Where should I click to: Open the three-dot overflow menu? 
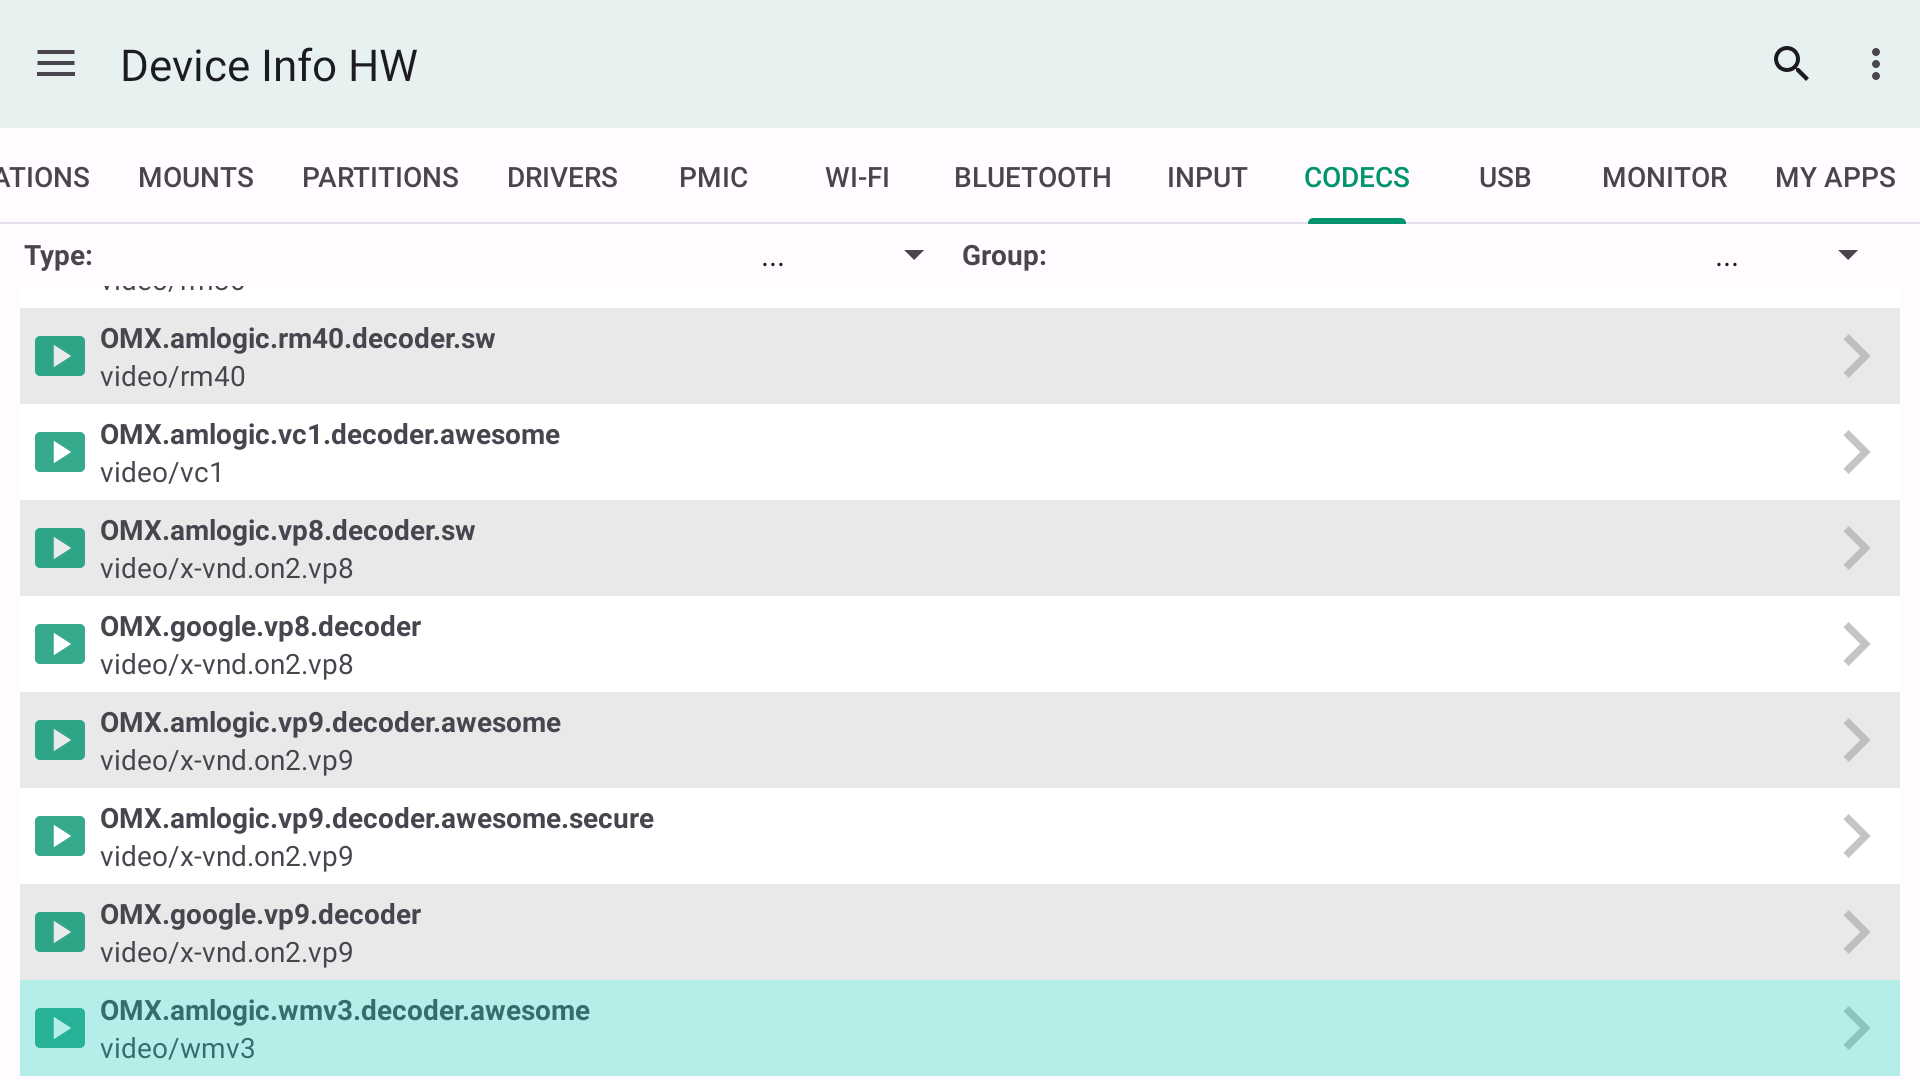tap(1875, 64)
